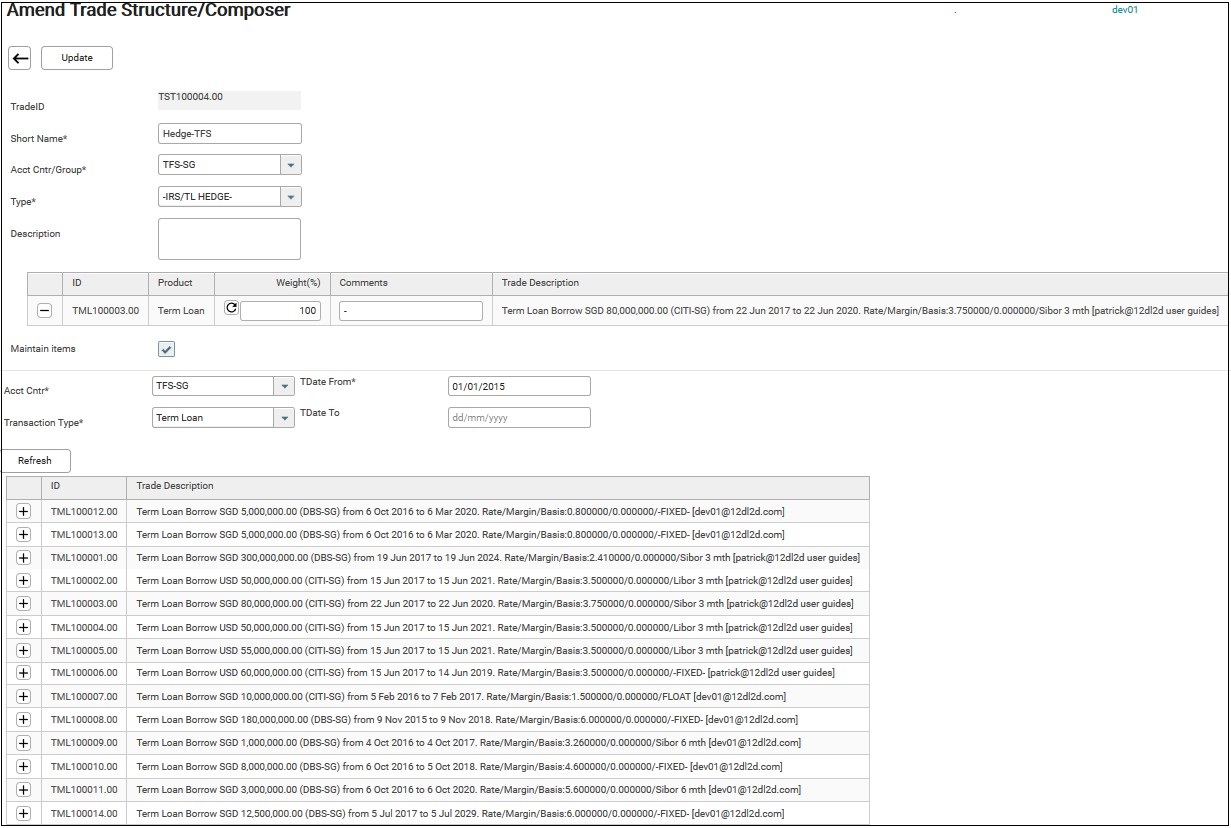Add trade TML100004.00 with plus icon
This screenshot has width=1231, height=828.
click(x=24, y=627)
